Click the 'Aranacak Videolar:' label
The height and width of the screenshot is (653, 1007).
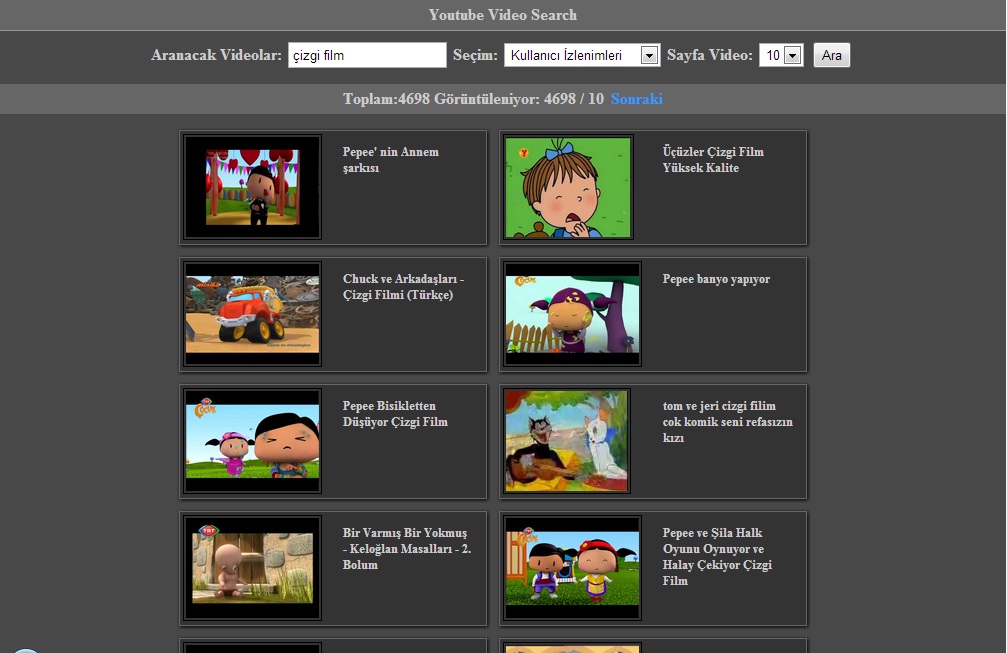[216, 55]
